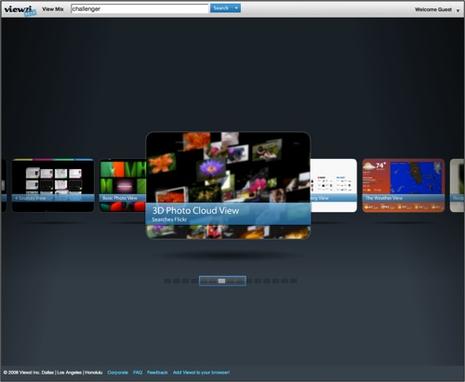This screenshot has width=465, height=382.
Task: Click 'Add Viewzi to your browser!' link
Action: pyautogui.click(x=201, y=372)
